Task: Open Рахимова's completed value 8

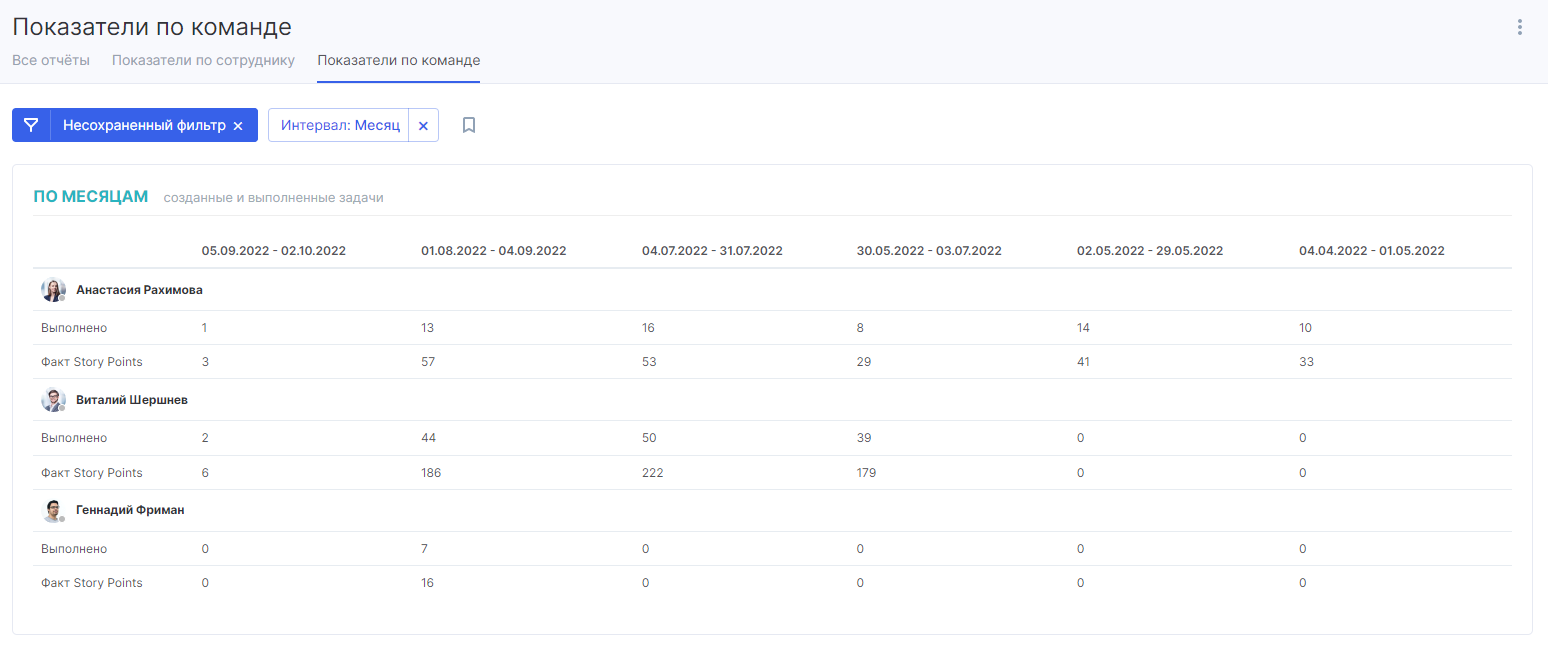Action: coord(860,328)
